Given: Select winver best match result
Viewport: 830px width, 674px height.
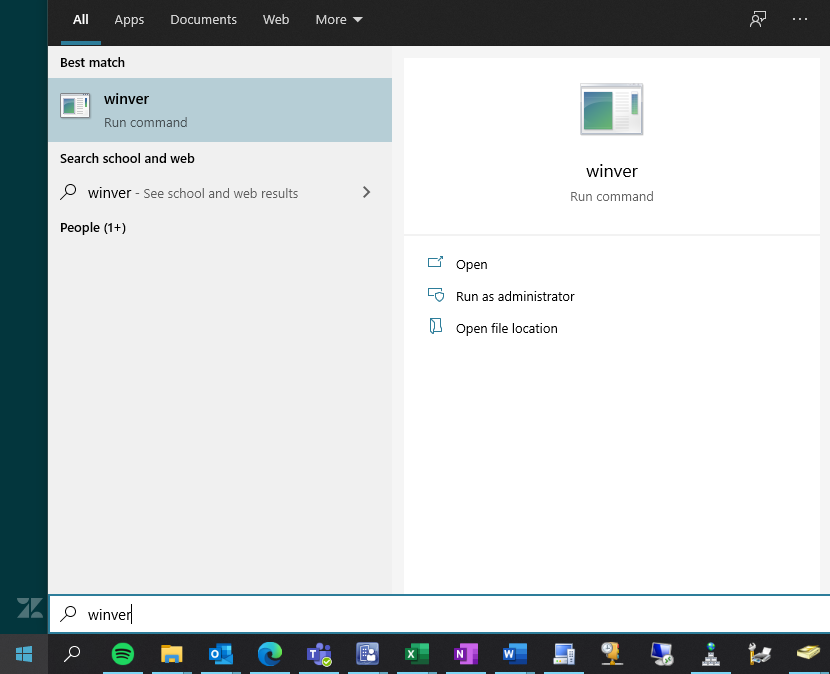Looking at the screenshot, I should (220, 110).
